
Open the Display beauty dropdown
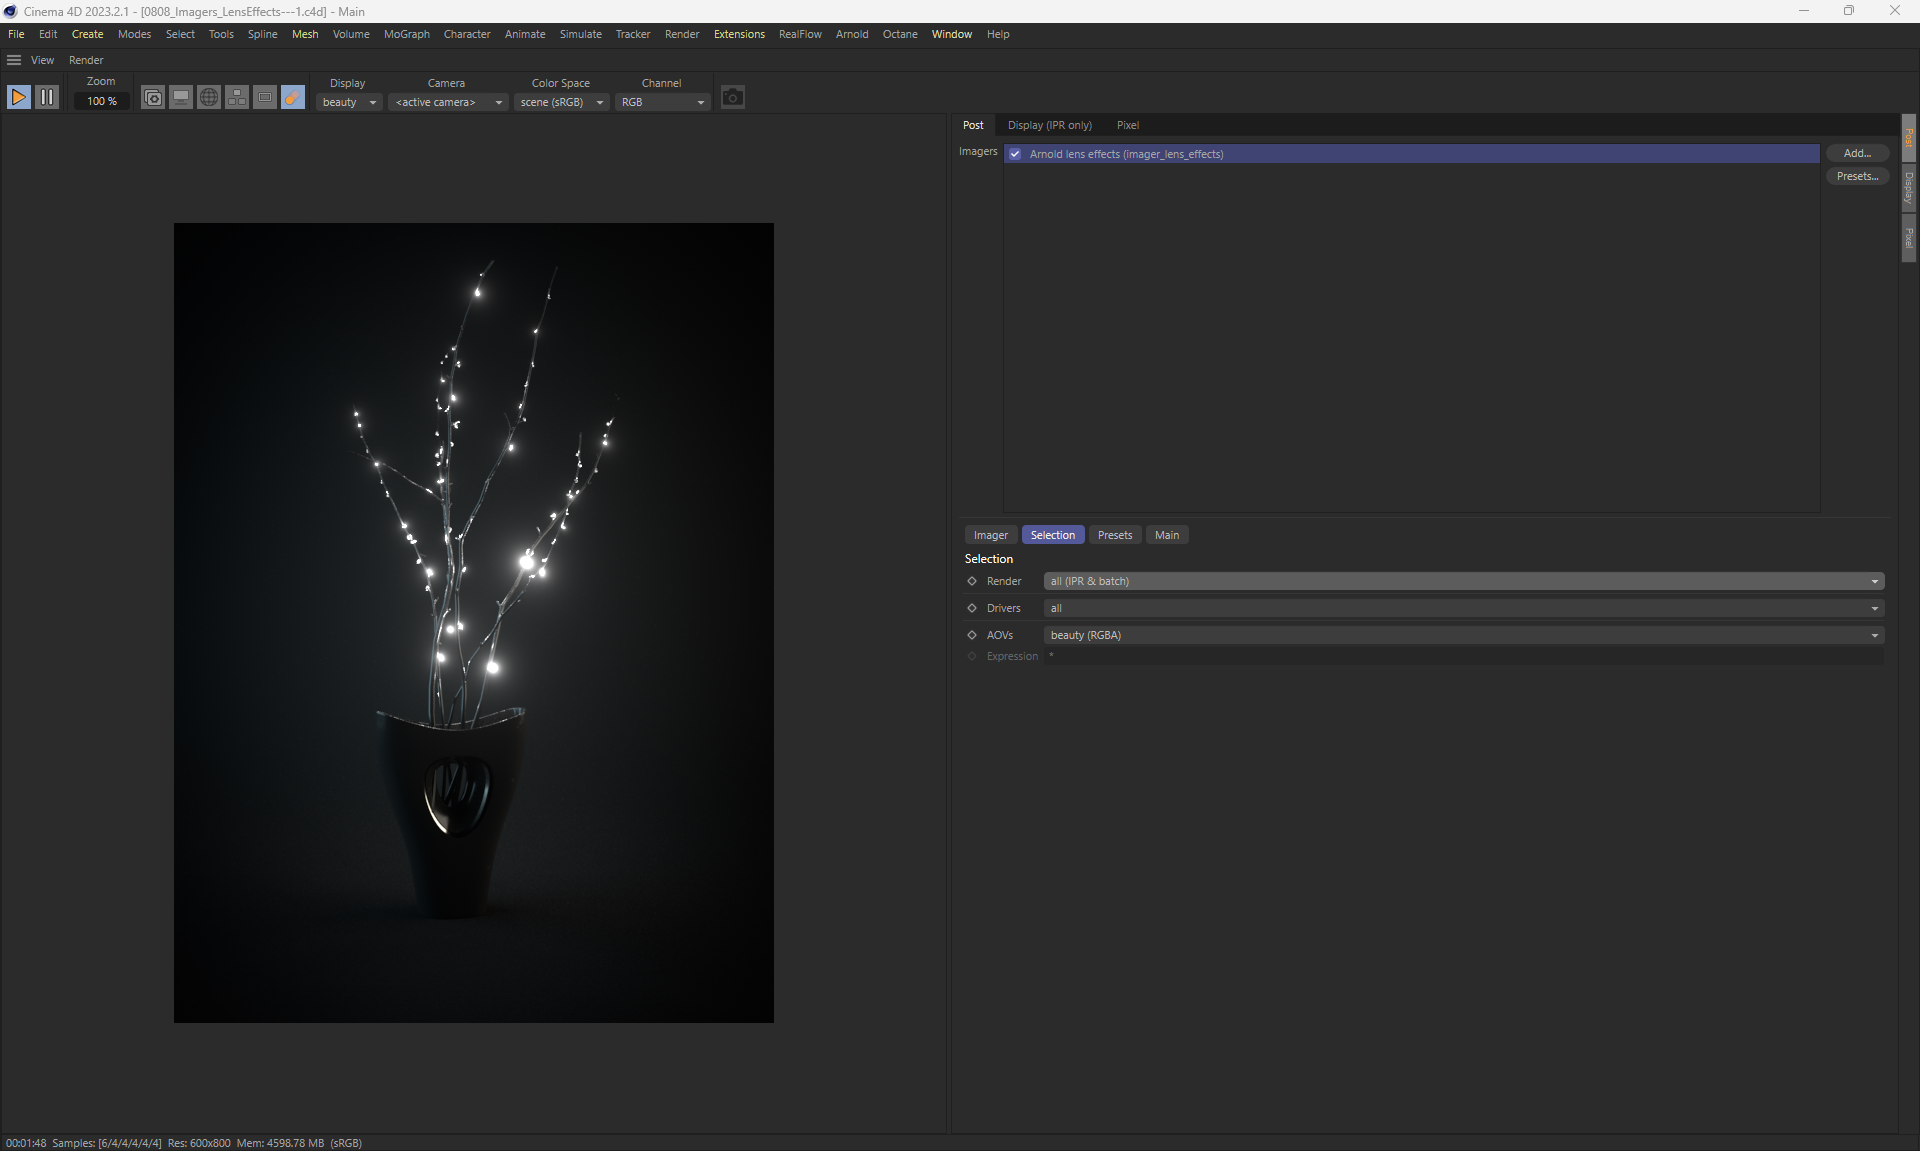349,102
